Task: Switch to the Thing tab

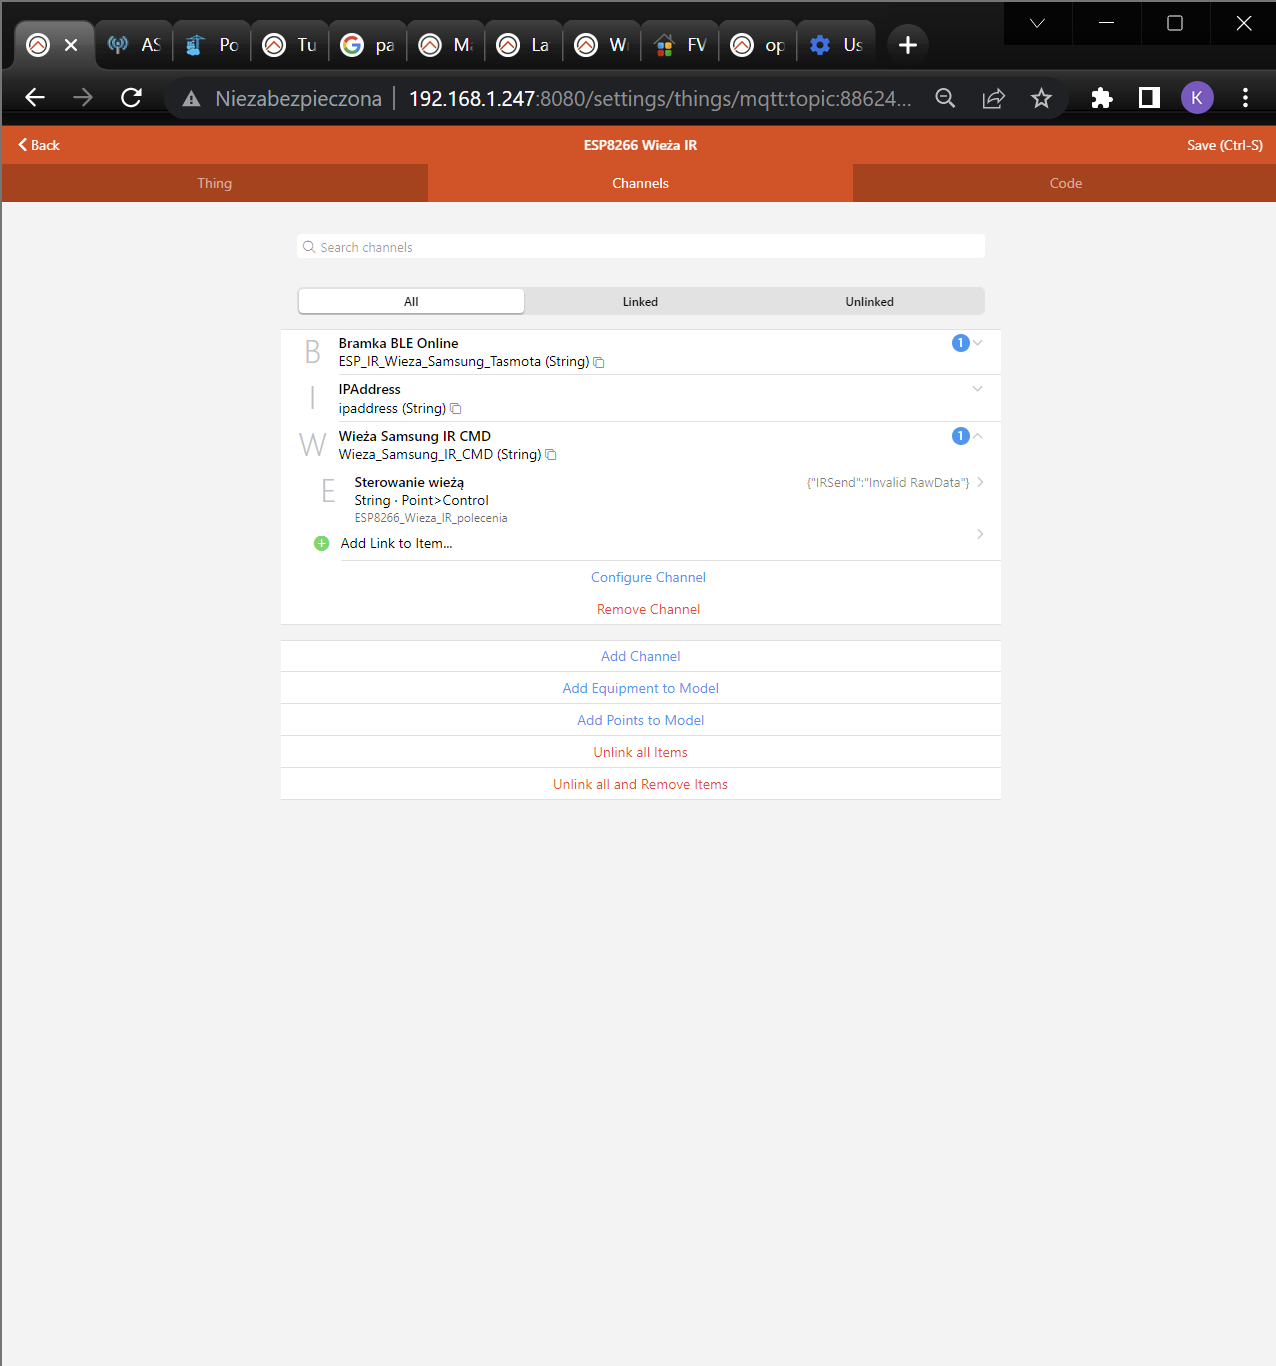Action: [x=215, y=183]
